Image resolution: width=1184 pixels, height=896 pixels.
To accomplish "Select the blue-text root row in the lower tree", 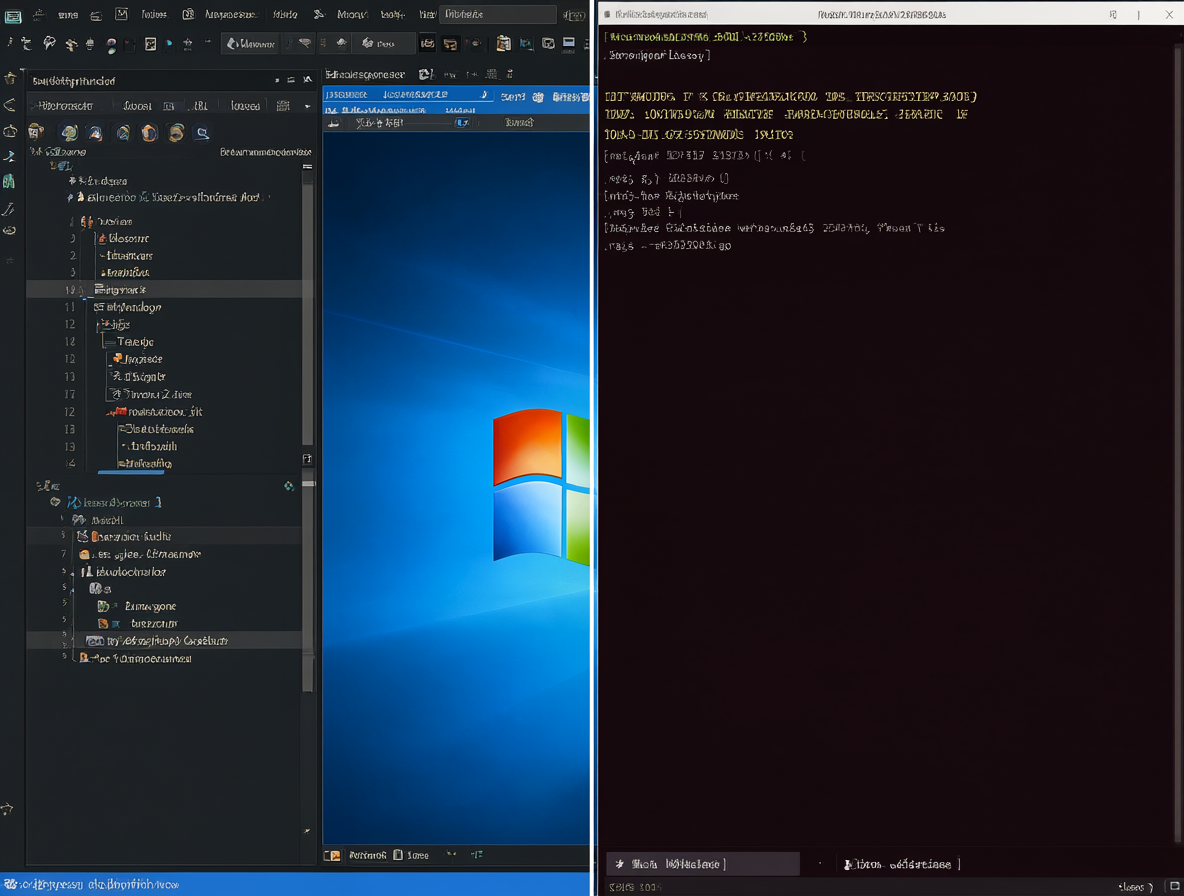I will [x=113, y=502].
